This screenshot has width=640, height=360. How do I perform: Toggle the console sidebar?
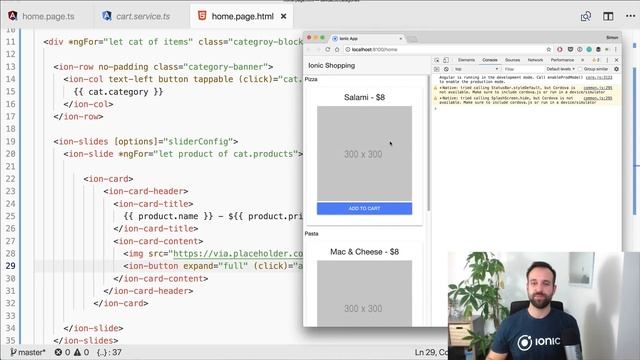point(437,69)
